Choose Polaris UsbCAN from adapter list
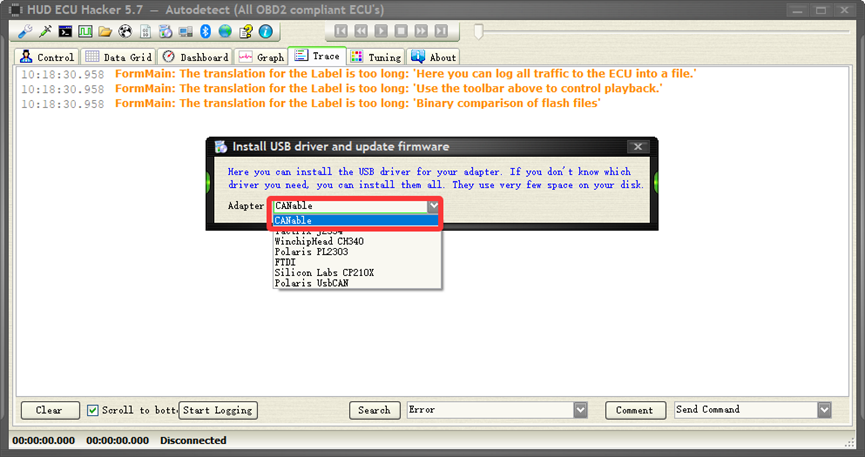The width and height of the screenshot is (865, 457). pyautogui.click(x=357, y=283)
